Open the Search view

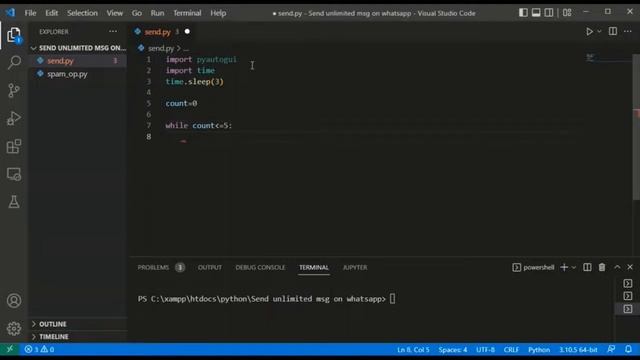[14, 62]
